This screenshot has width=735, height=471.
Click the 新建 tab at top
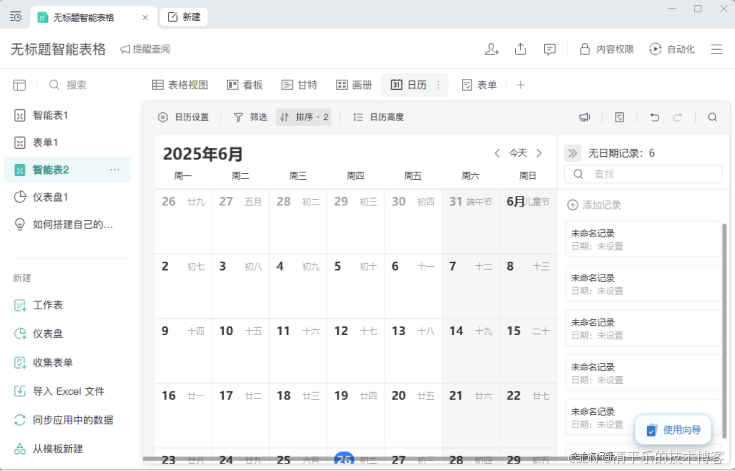184,17
